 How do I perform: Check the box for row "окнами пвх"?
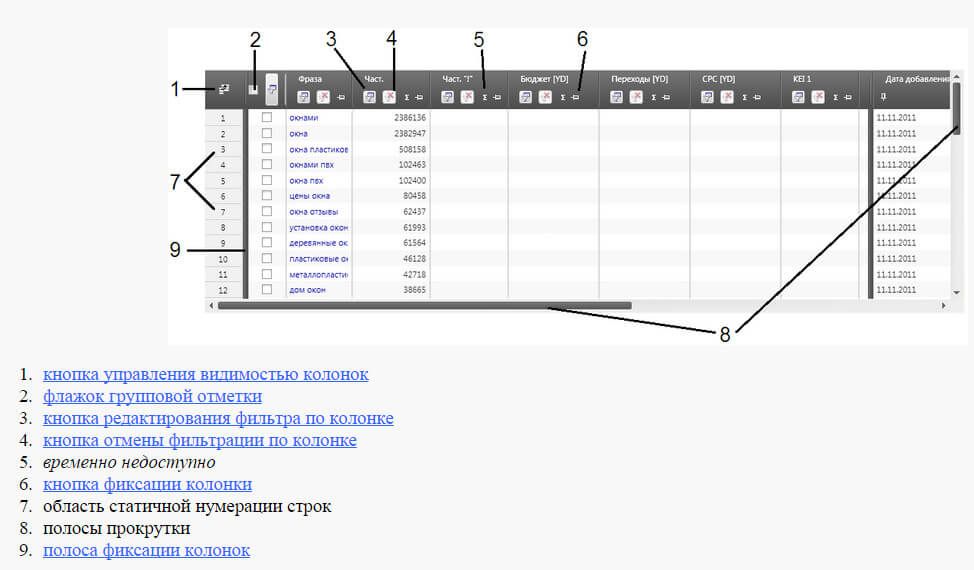pos(266,164)
